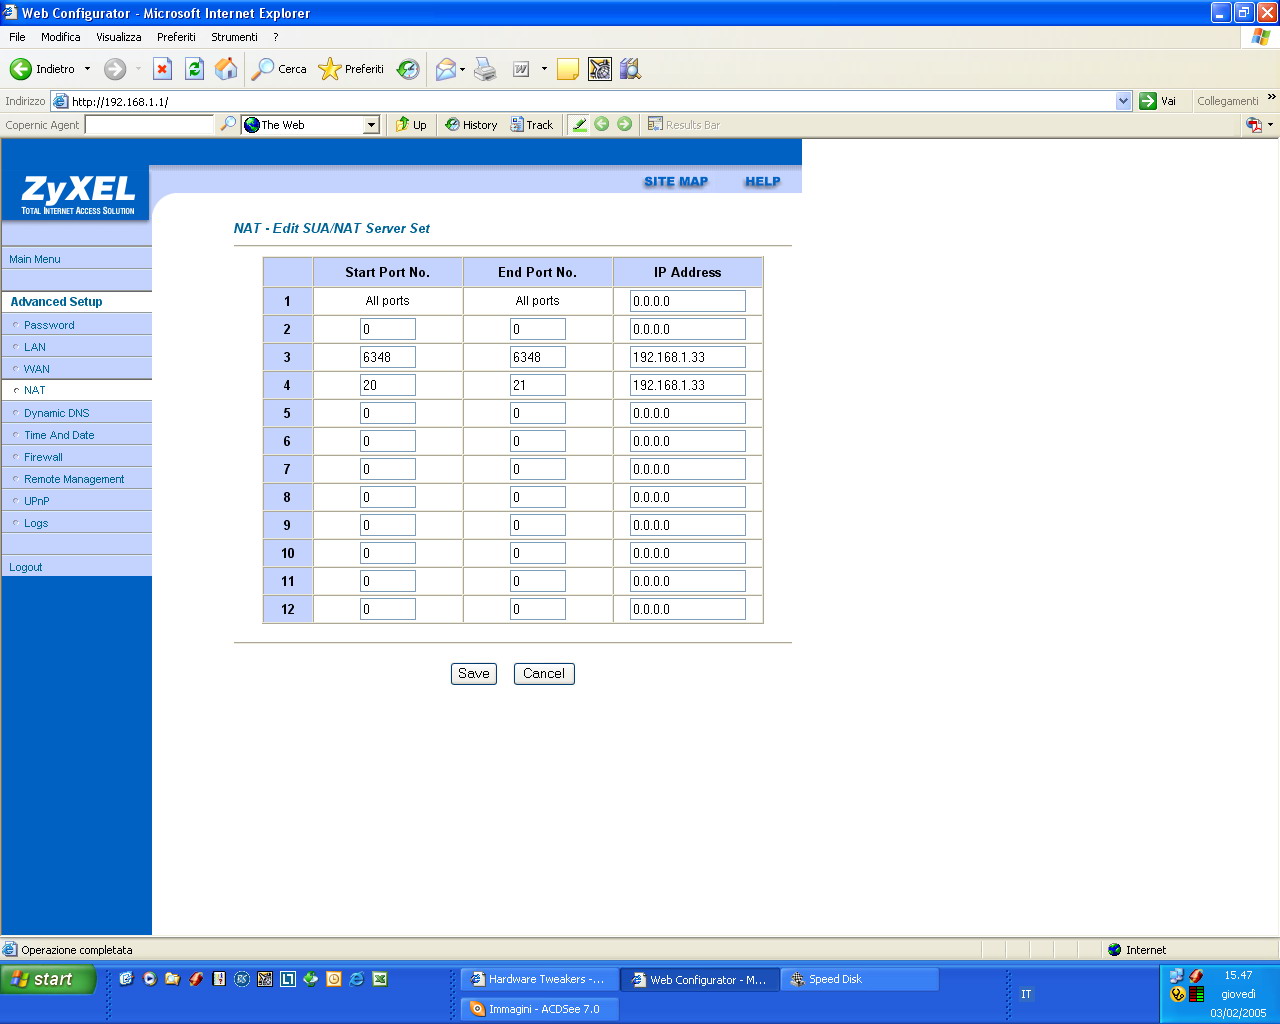Viewport: 1280px width, 1024px height.
Task: Stop loading with the red X icon
Action: tap(162, 69)
